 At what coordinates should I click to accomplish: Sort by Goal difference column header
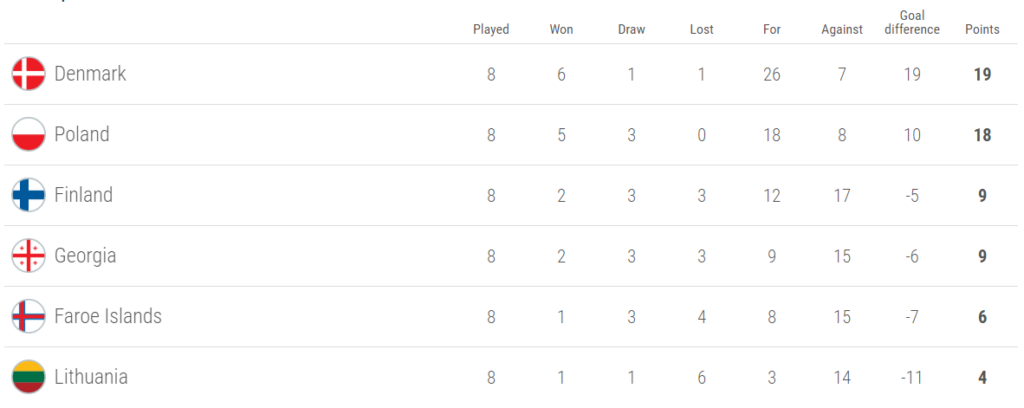coord(912,23)
